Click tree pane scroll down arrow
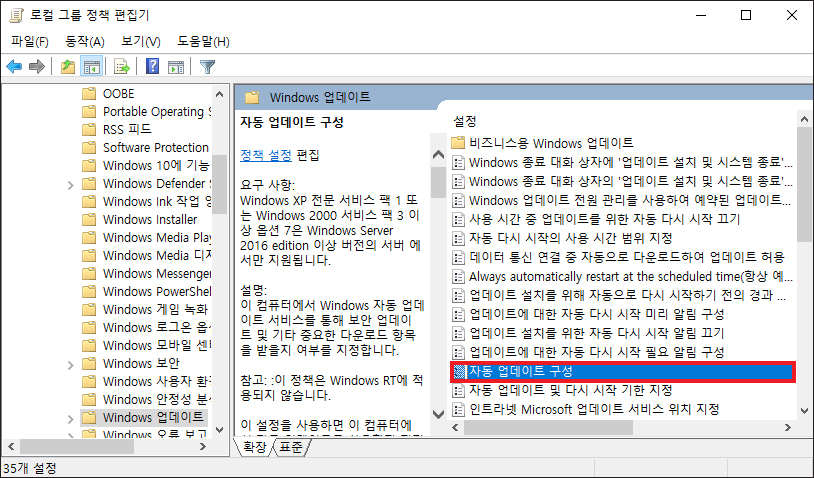The height and width of the screenshot is (478, 814). click(x=219, y=430)
